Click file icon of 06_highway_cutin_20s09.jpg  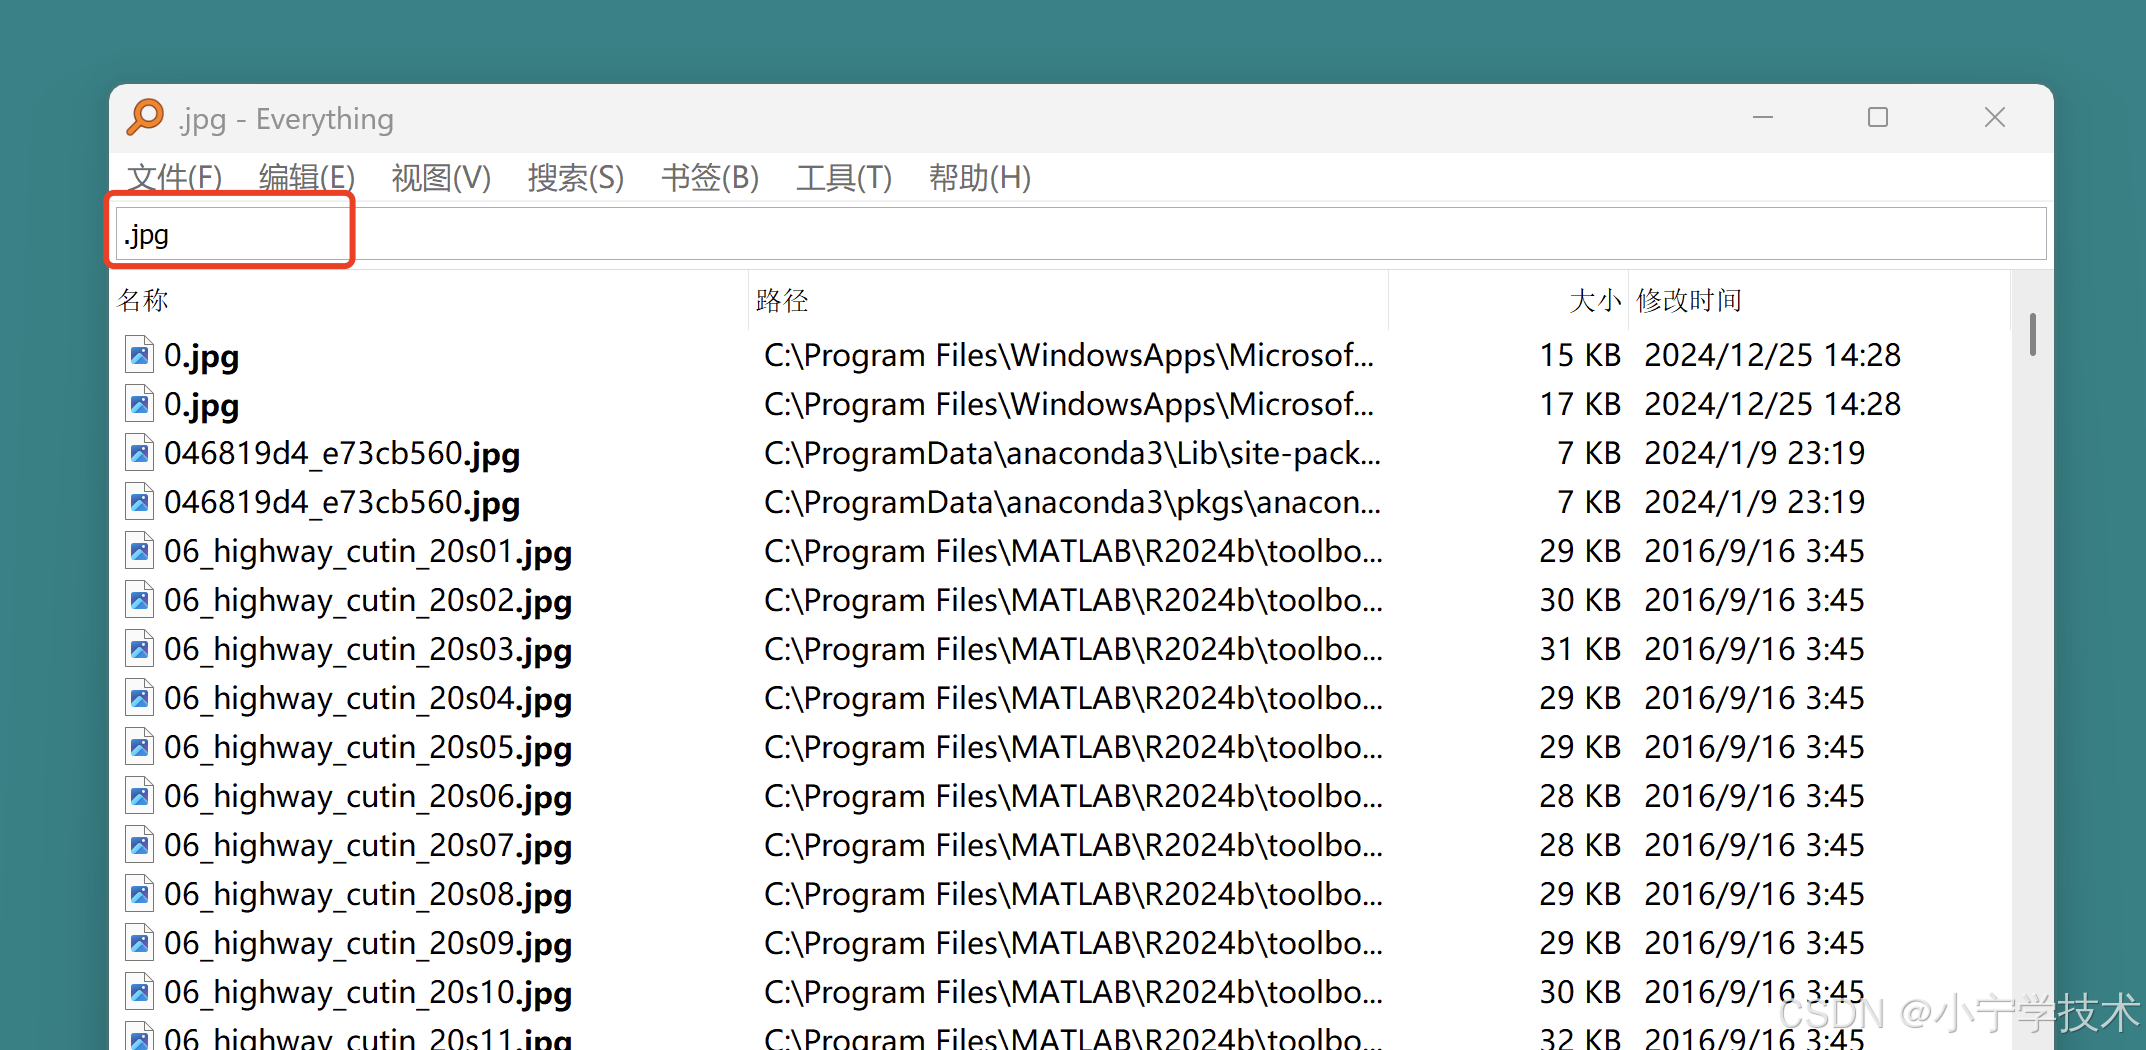pyautogui.click(x=140, y=943)
